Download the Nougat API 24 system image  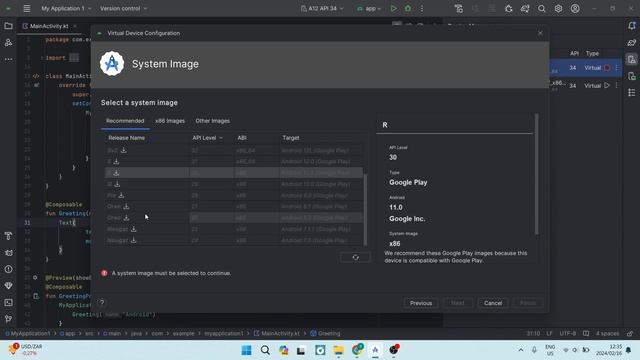pyautogui.click(x=133, y=240)
